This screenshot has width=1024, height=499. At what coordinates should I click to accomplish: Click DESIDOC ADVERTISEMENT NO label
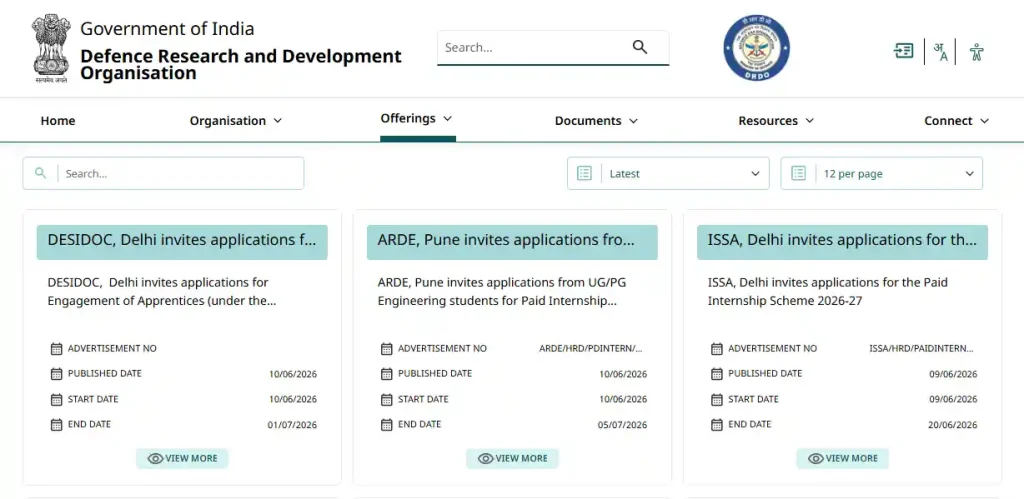click(112, 349)
